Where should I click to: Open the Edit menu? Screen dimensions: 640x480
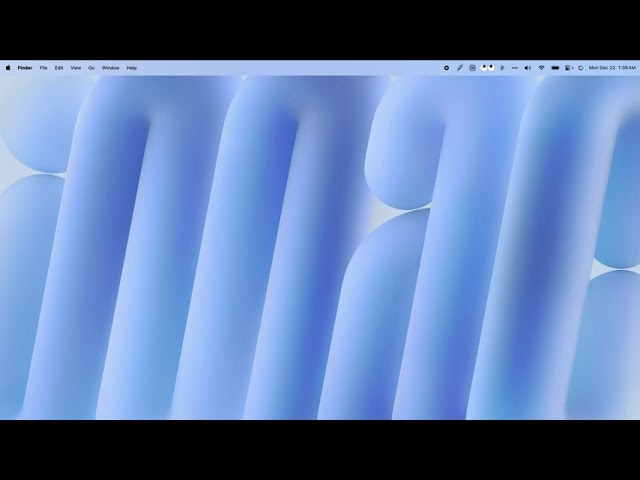59,68
